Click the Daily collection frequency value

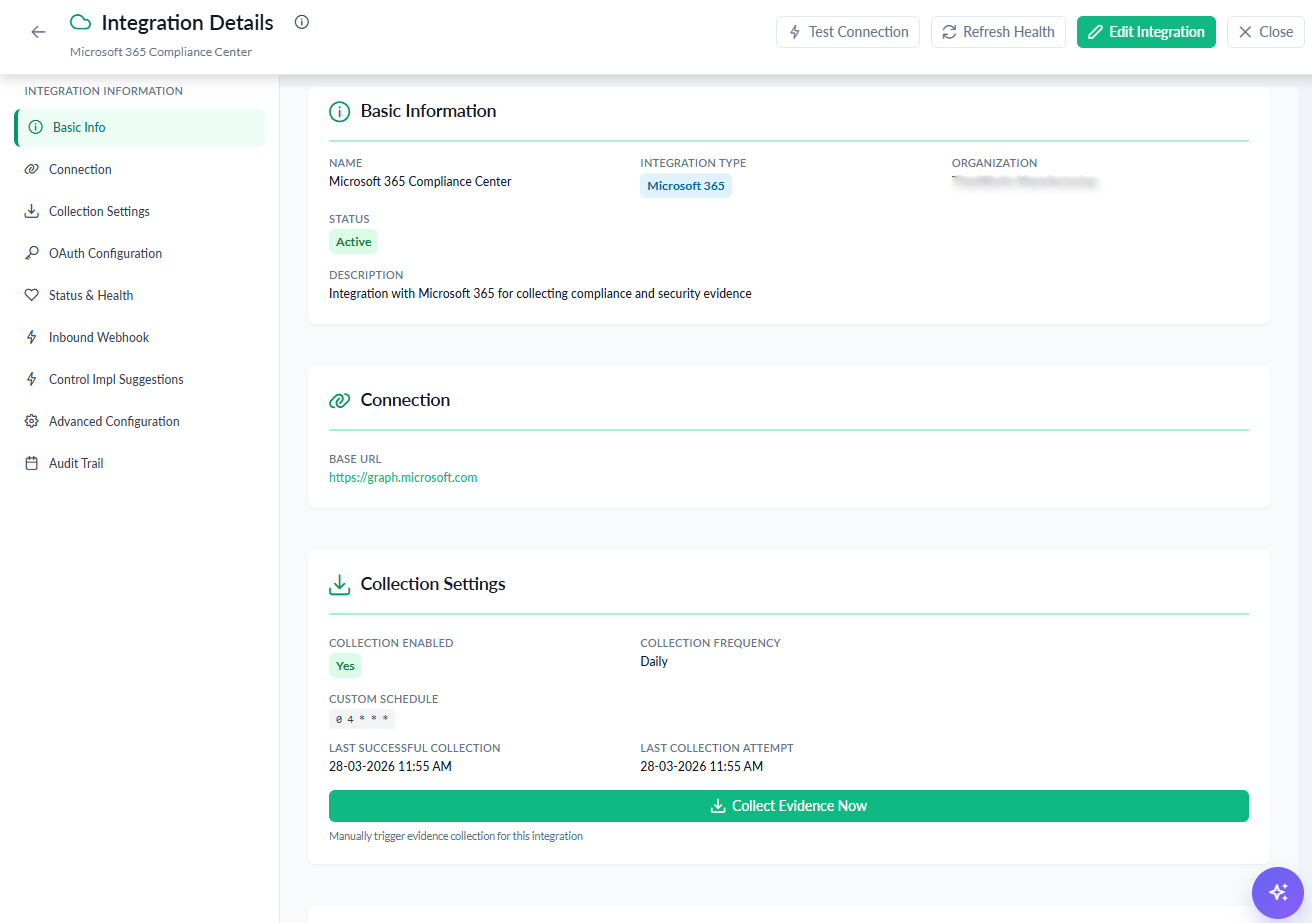point(654,662)
